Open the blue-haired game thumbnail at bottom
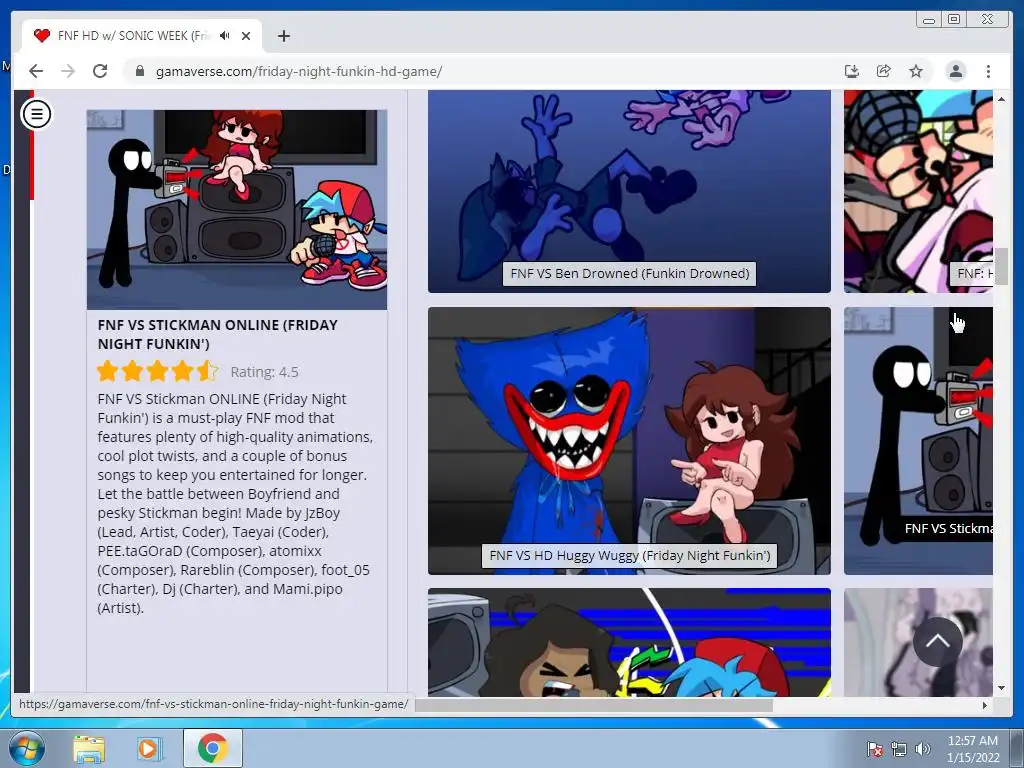The height and width of the screenshot is (768, 1024). pyautogui.click(x=629, y=642)
